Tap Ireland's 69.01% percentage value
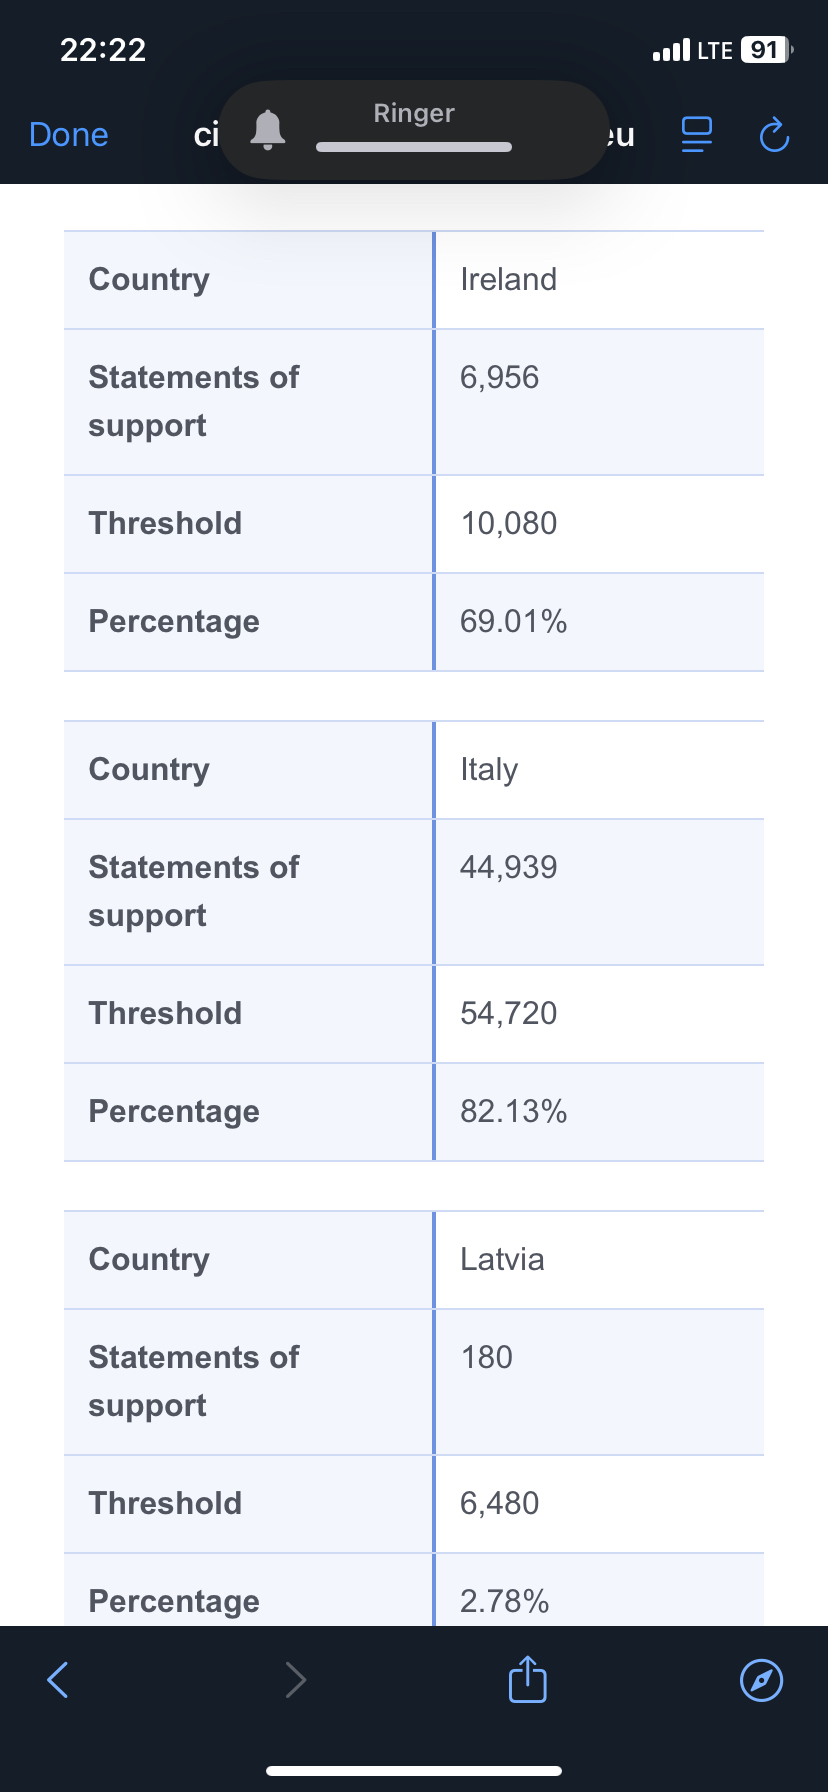The width and height of the screenshot is (828, 1792). [513, 621]
